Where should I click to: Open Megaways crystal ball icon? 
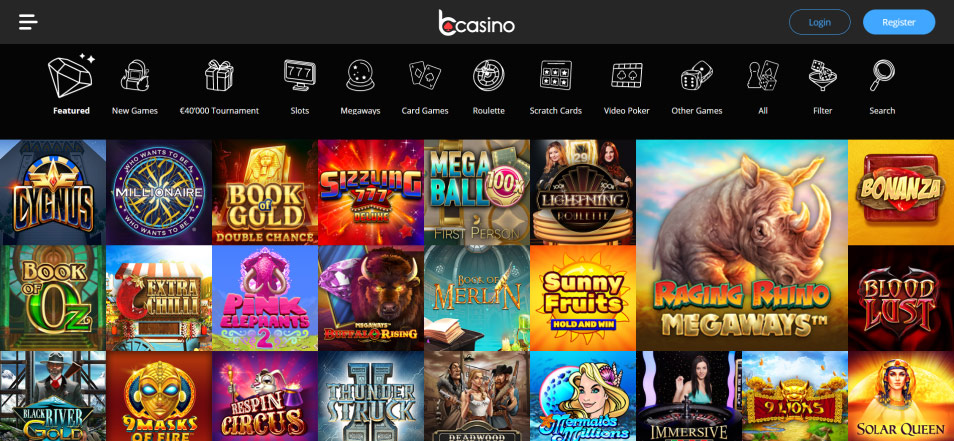coord(360,76)
